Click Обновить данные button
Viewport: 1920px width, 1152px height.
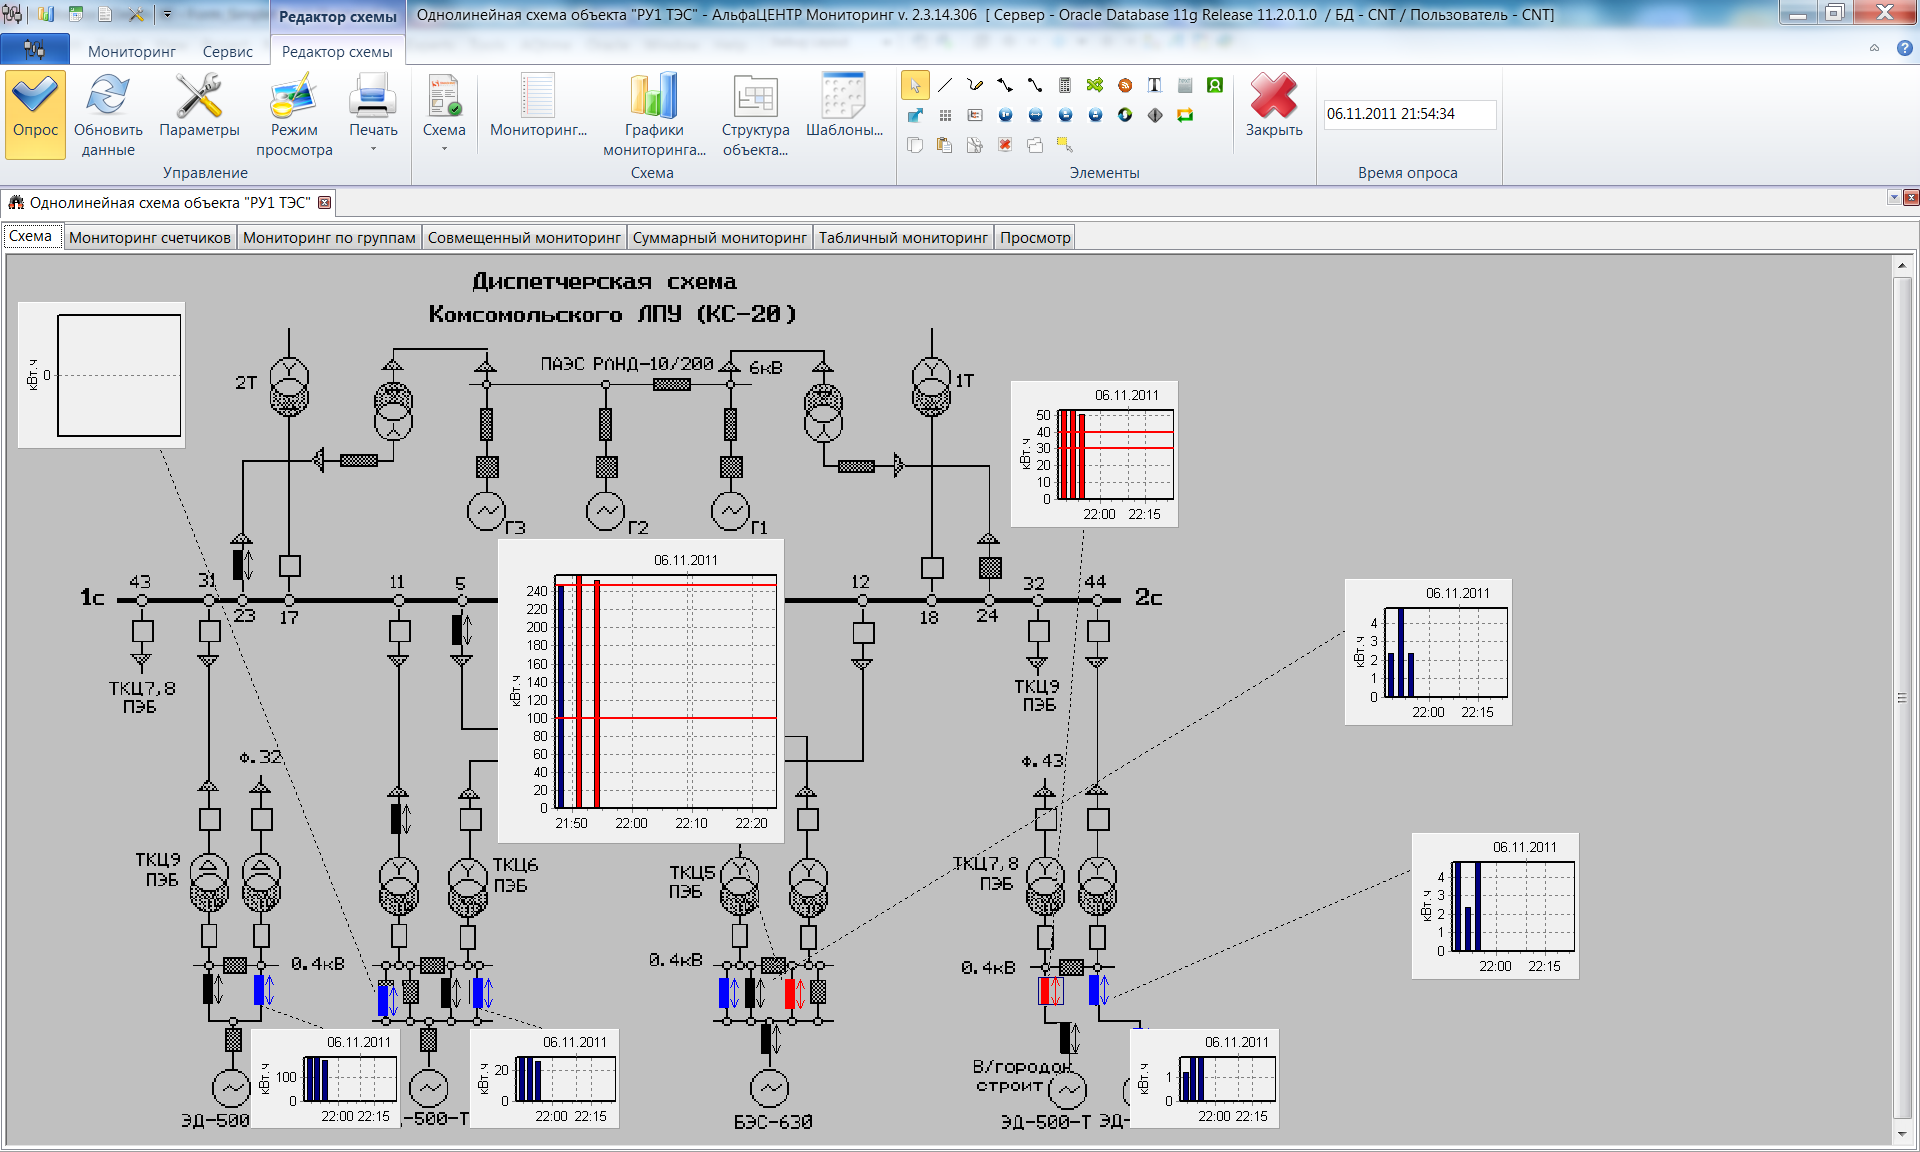108,113
